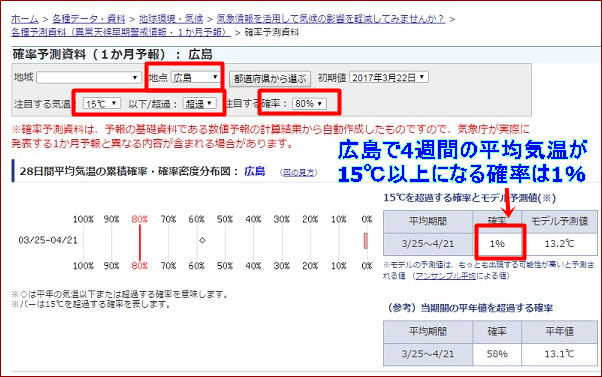Open the 各種予測資料 breadcrumb link

(121, 32)
